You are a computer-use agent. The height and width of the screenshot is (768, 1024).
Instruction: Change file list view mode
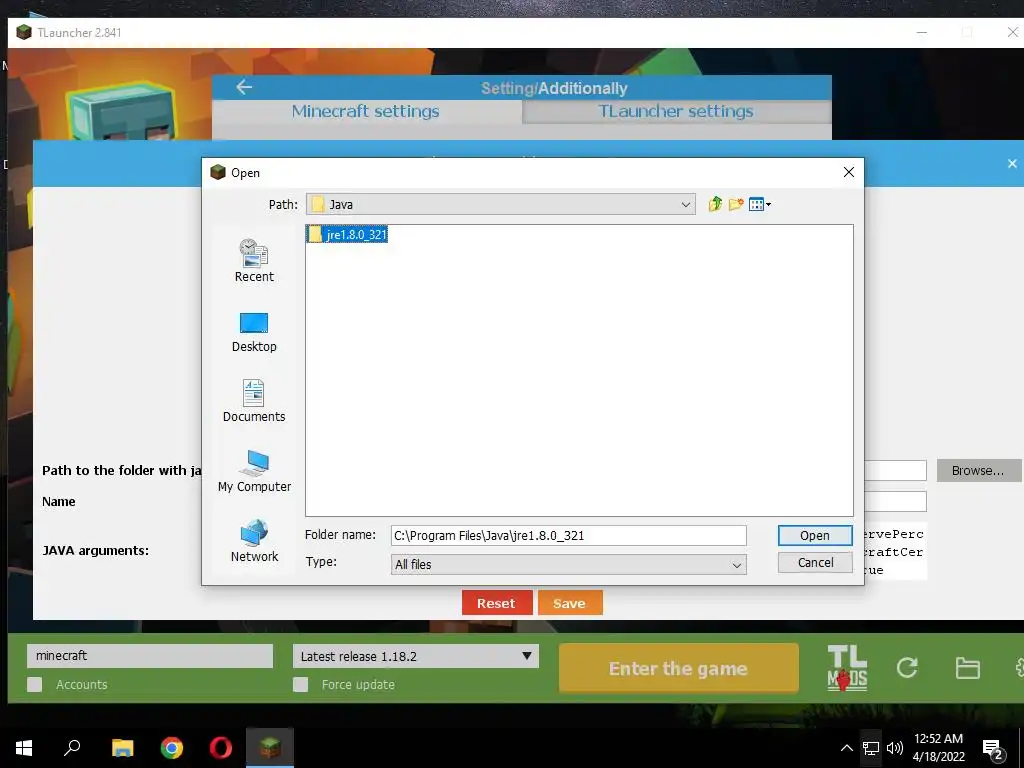(x=760, y=204)
